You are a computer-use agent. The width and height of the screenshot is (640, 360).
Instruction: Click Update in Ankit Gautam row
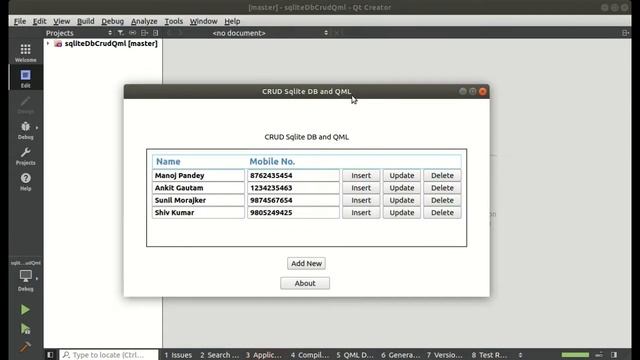(402, 188)
